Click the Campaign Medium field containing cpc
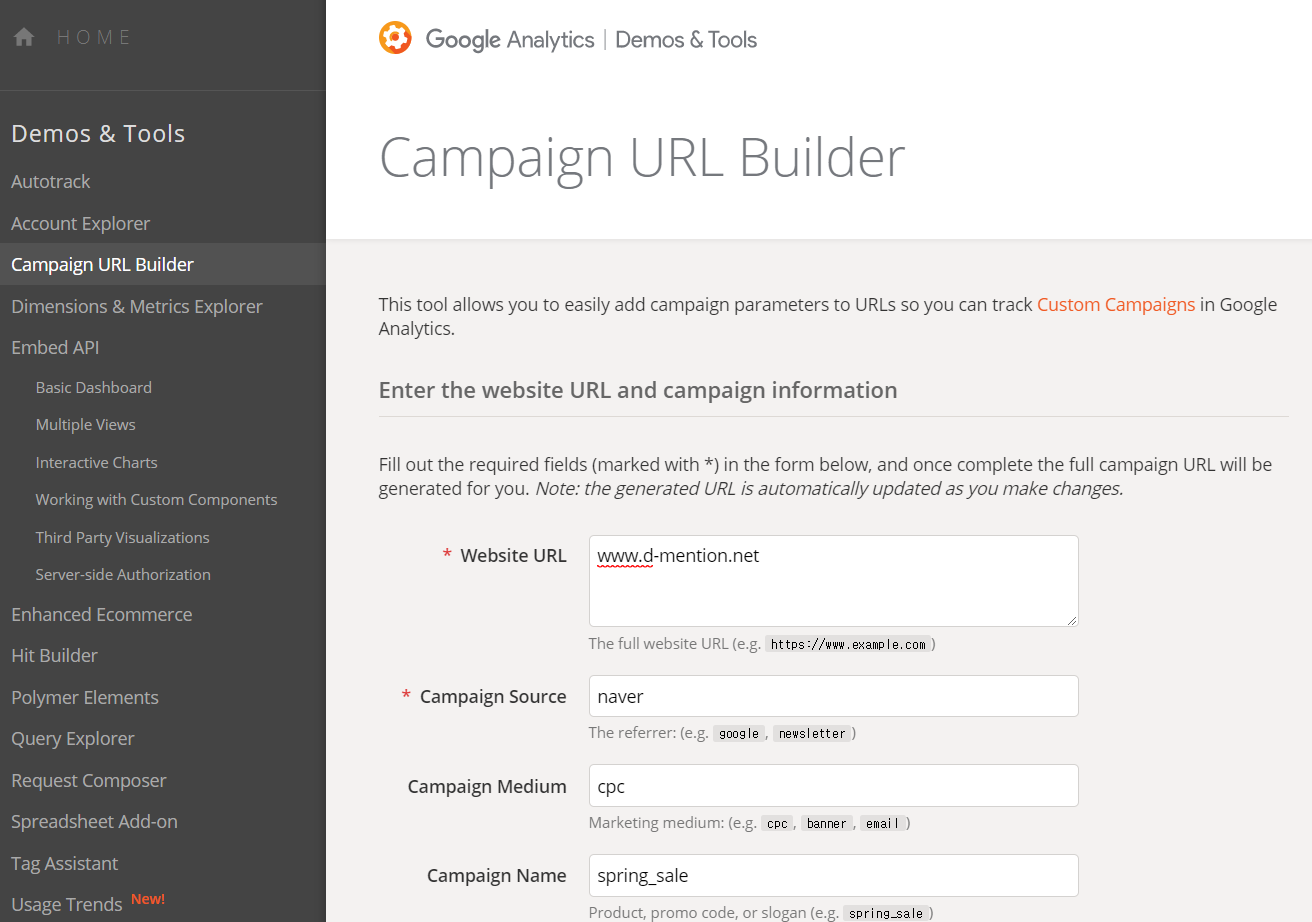 (x=834, y=785)
